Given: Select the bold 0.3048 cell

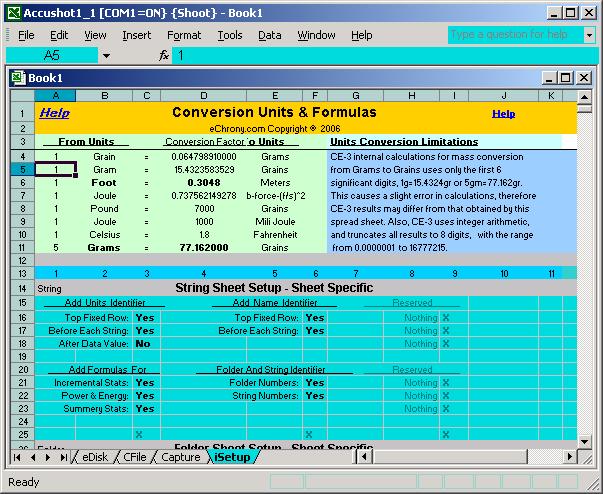Looking at the screenshot, I should [x=203, y=183].
